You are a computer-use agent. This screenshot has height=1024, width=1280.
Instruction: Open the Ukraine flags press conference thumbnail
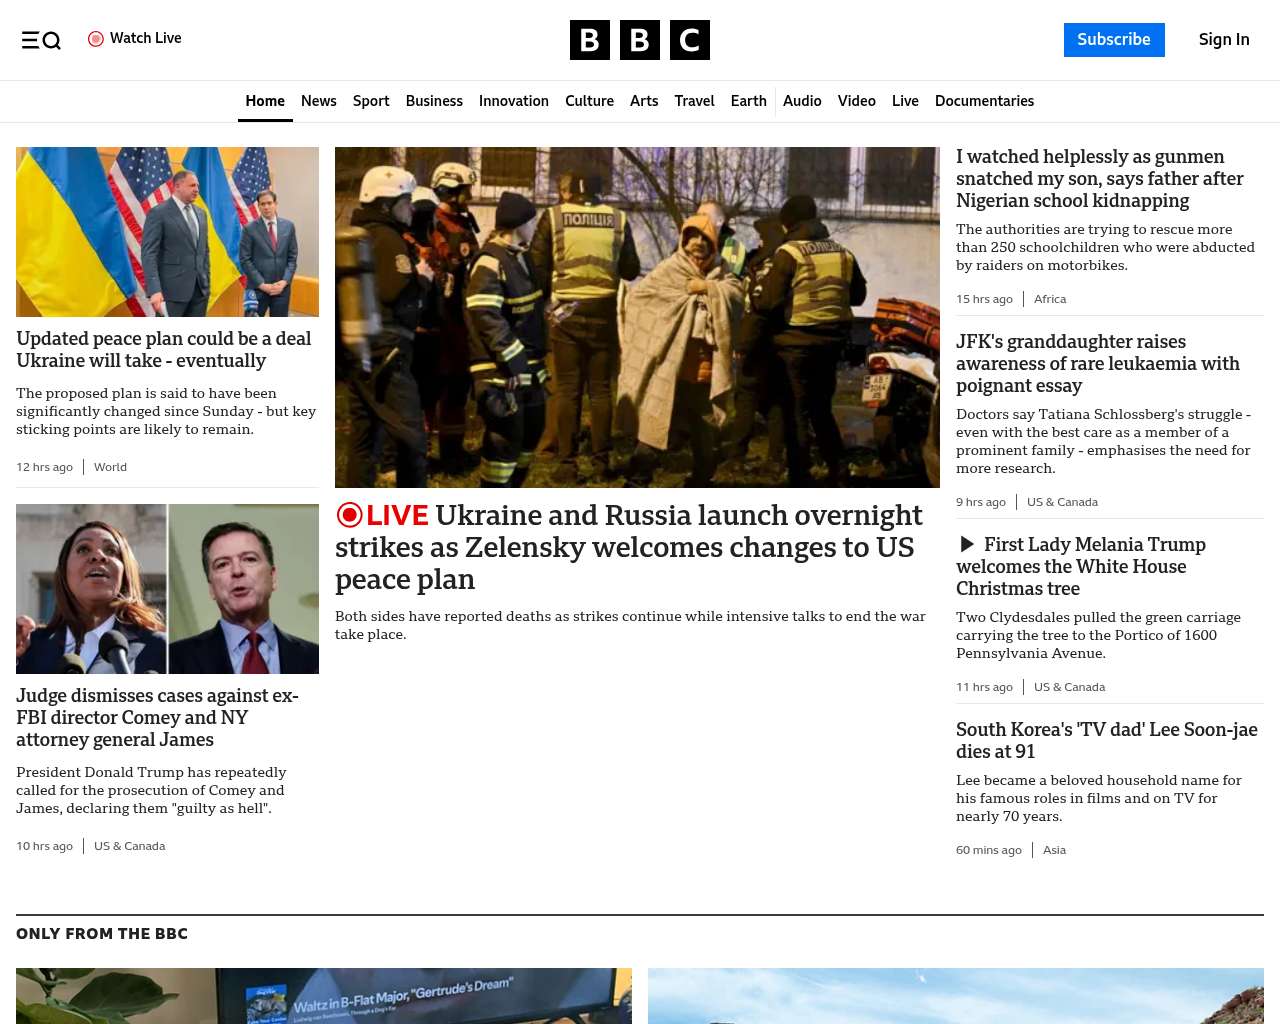[167, 232]
